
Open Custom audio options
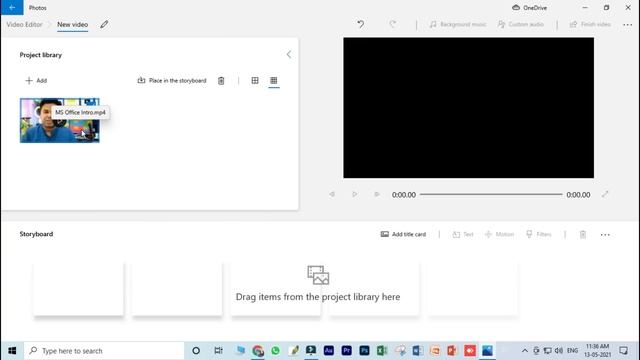coord(521,24)
